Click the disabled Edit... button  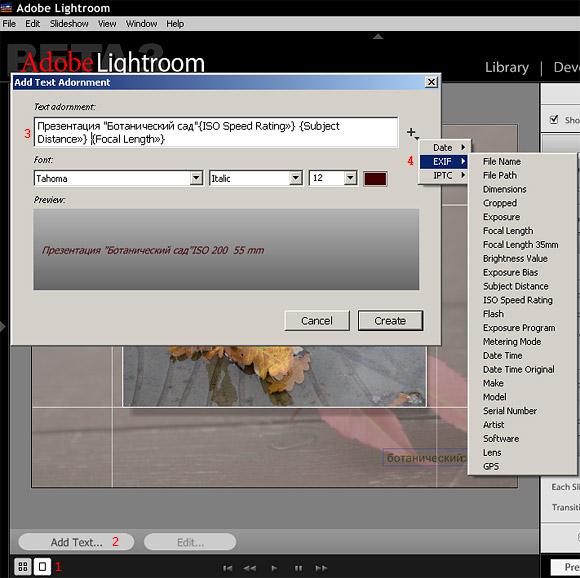click(190, 542)
